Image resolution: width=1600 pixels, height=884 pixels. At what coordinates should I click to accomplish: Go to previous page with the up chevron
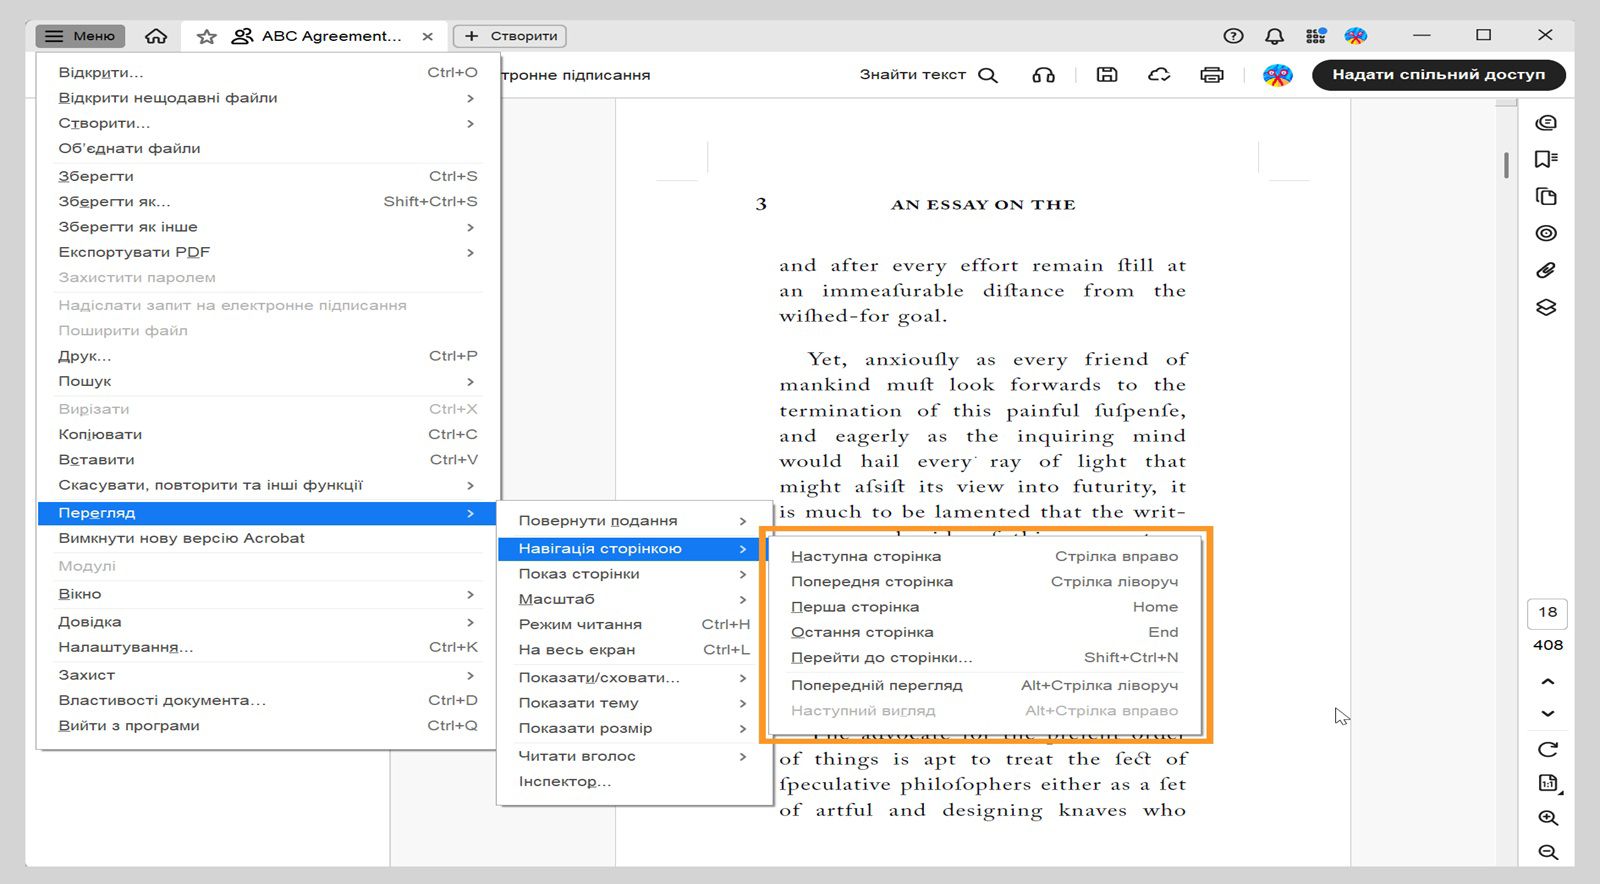[x=1548, y=682]
